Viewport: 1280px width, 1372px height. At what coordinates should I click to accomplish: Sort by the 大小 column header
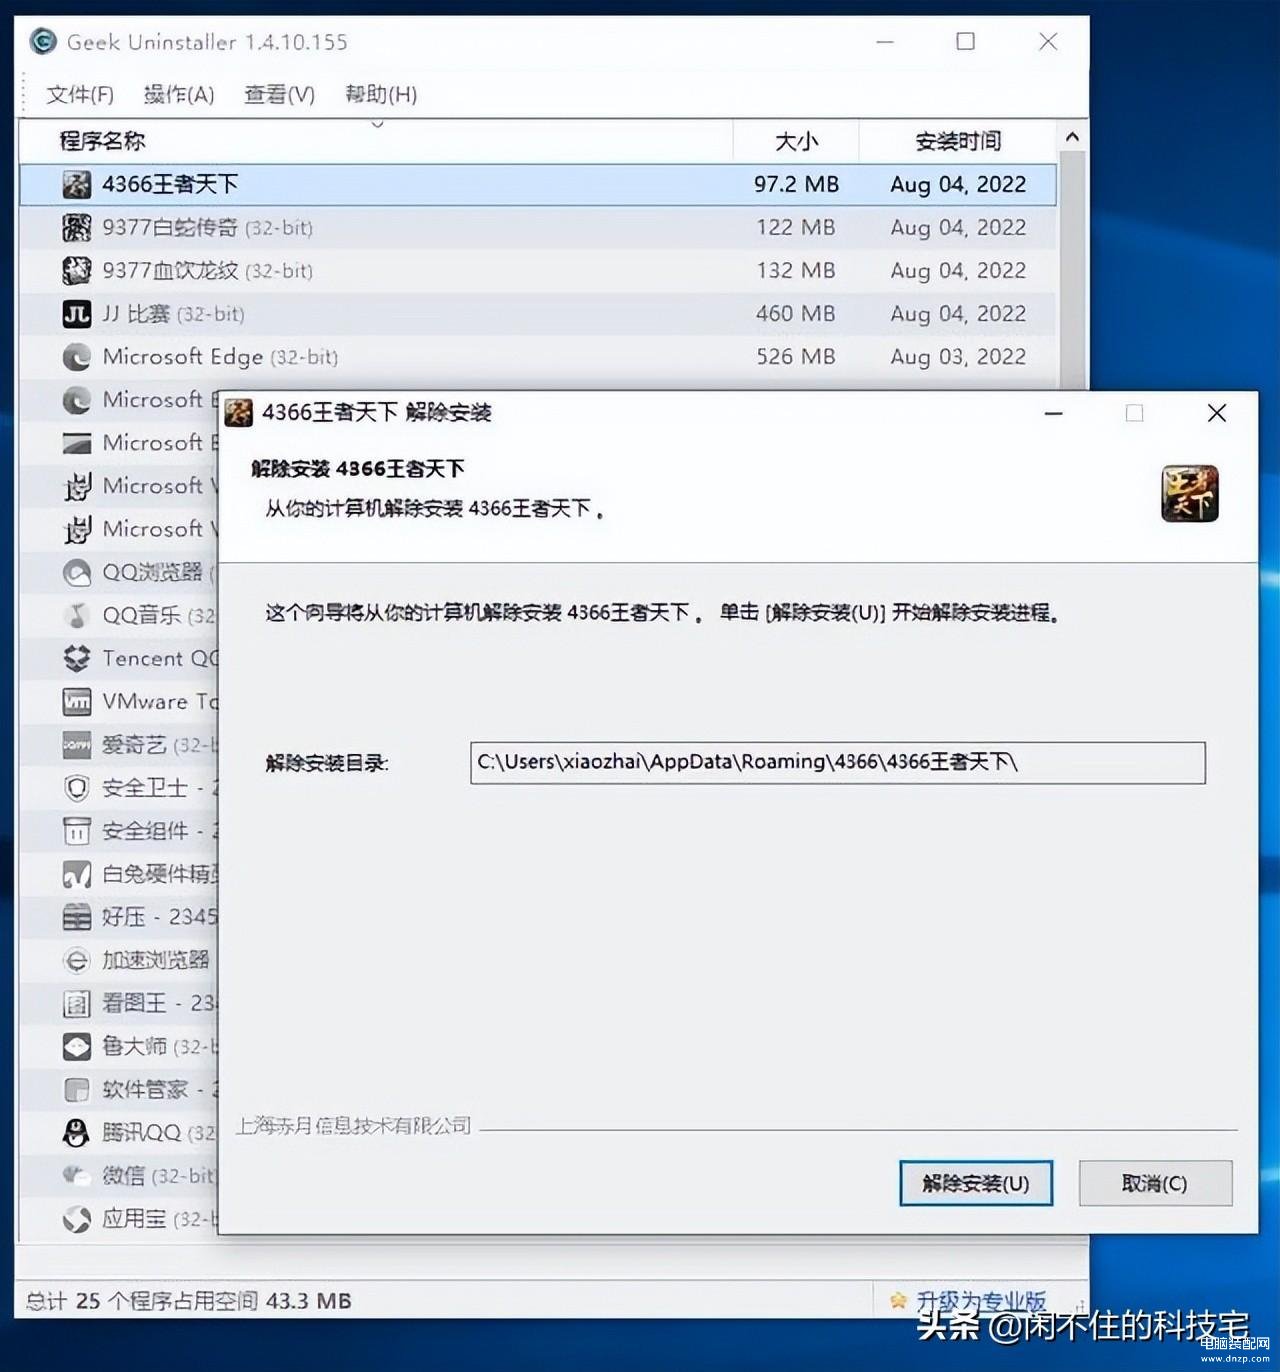pos(796,141)
